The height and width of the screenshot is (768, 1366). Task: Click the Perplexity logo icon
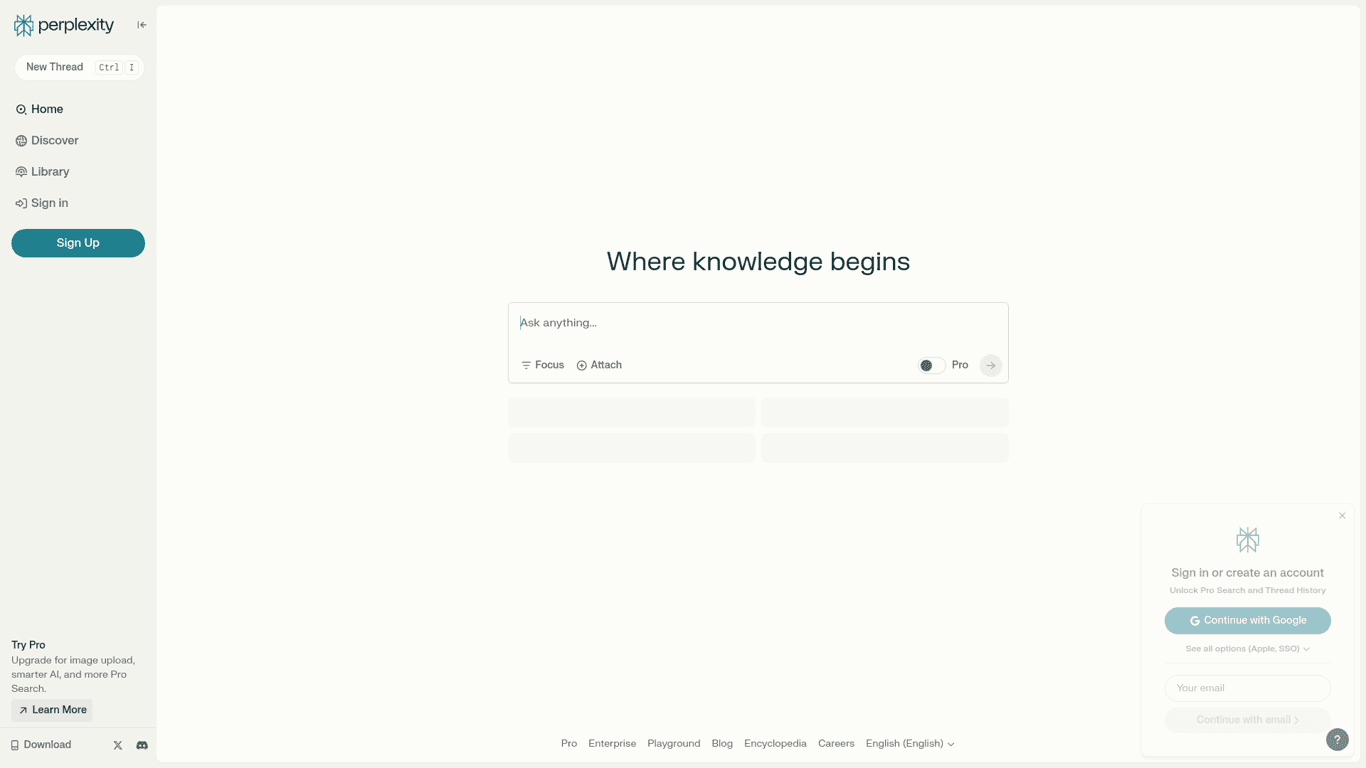(x=24, y=25)
